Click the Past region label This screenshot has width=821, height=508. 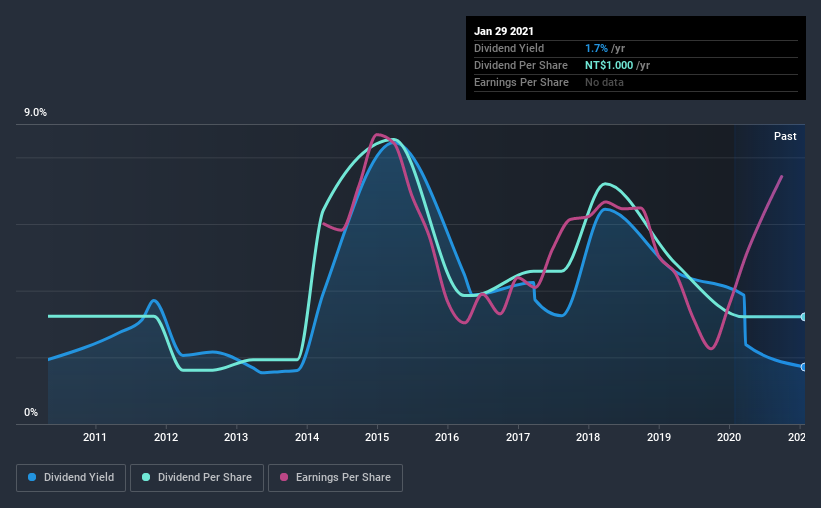pyautogui.click(x=785, y=136)
